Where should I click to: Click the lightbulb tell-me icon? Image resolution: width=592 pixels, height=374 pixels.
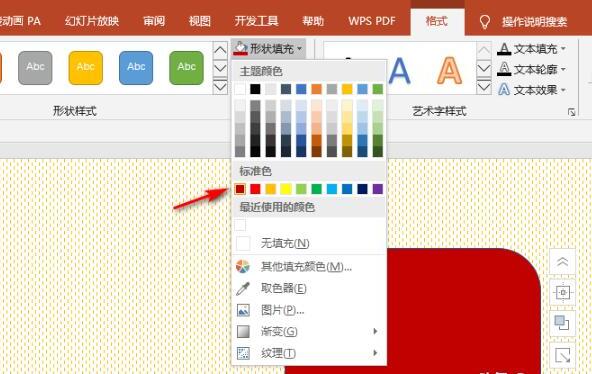pyautogui.click(x=485, y=22)
